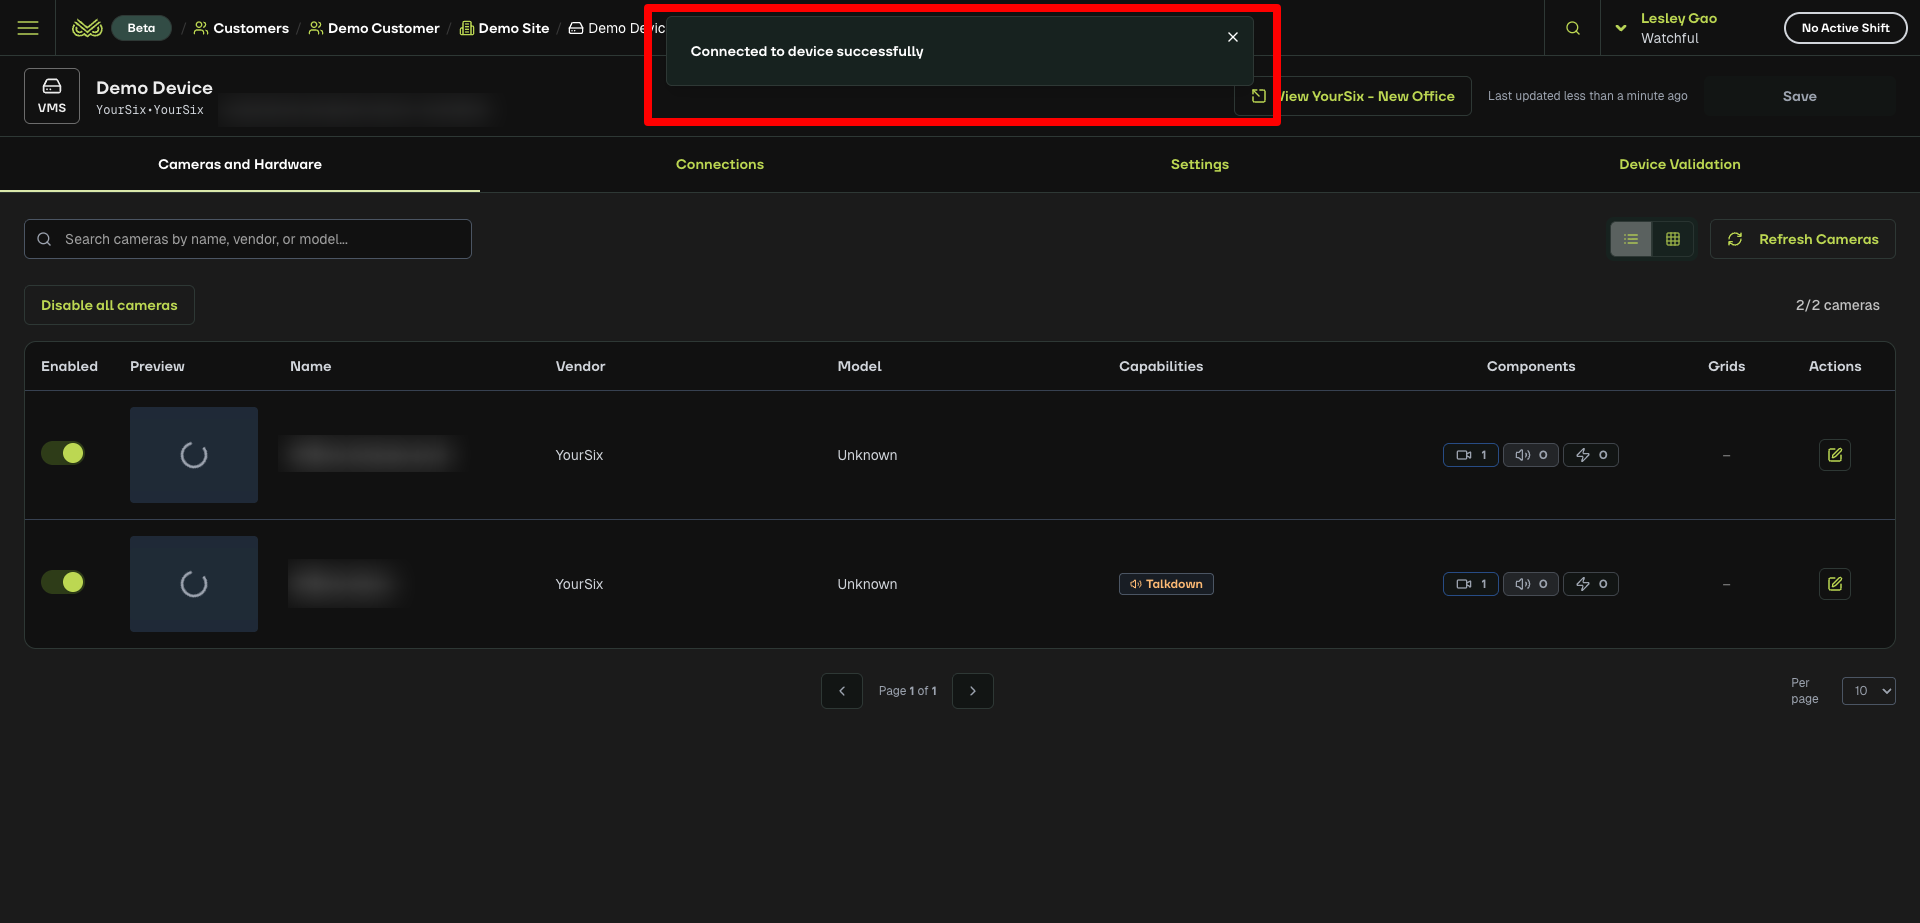Open the Connections tab
The image size is (1920, 923).
[x=719, y=164]
